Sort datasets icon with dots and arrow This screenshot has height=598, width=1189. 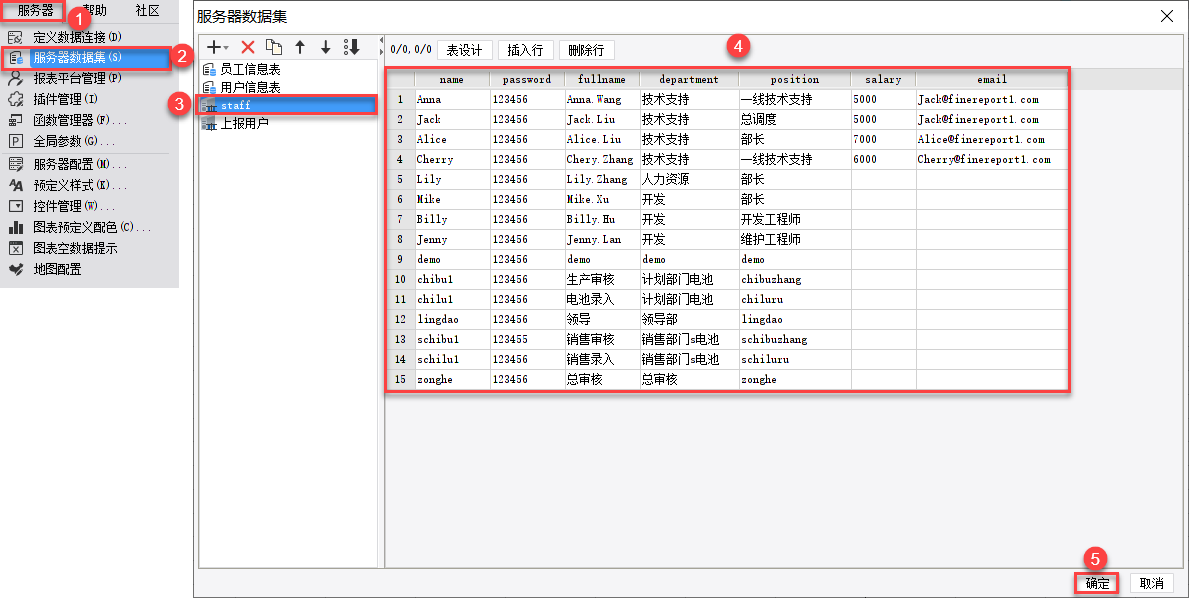(351, 48)
